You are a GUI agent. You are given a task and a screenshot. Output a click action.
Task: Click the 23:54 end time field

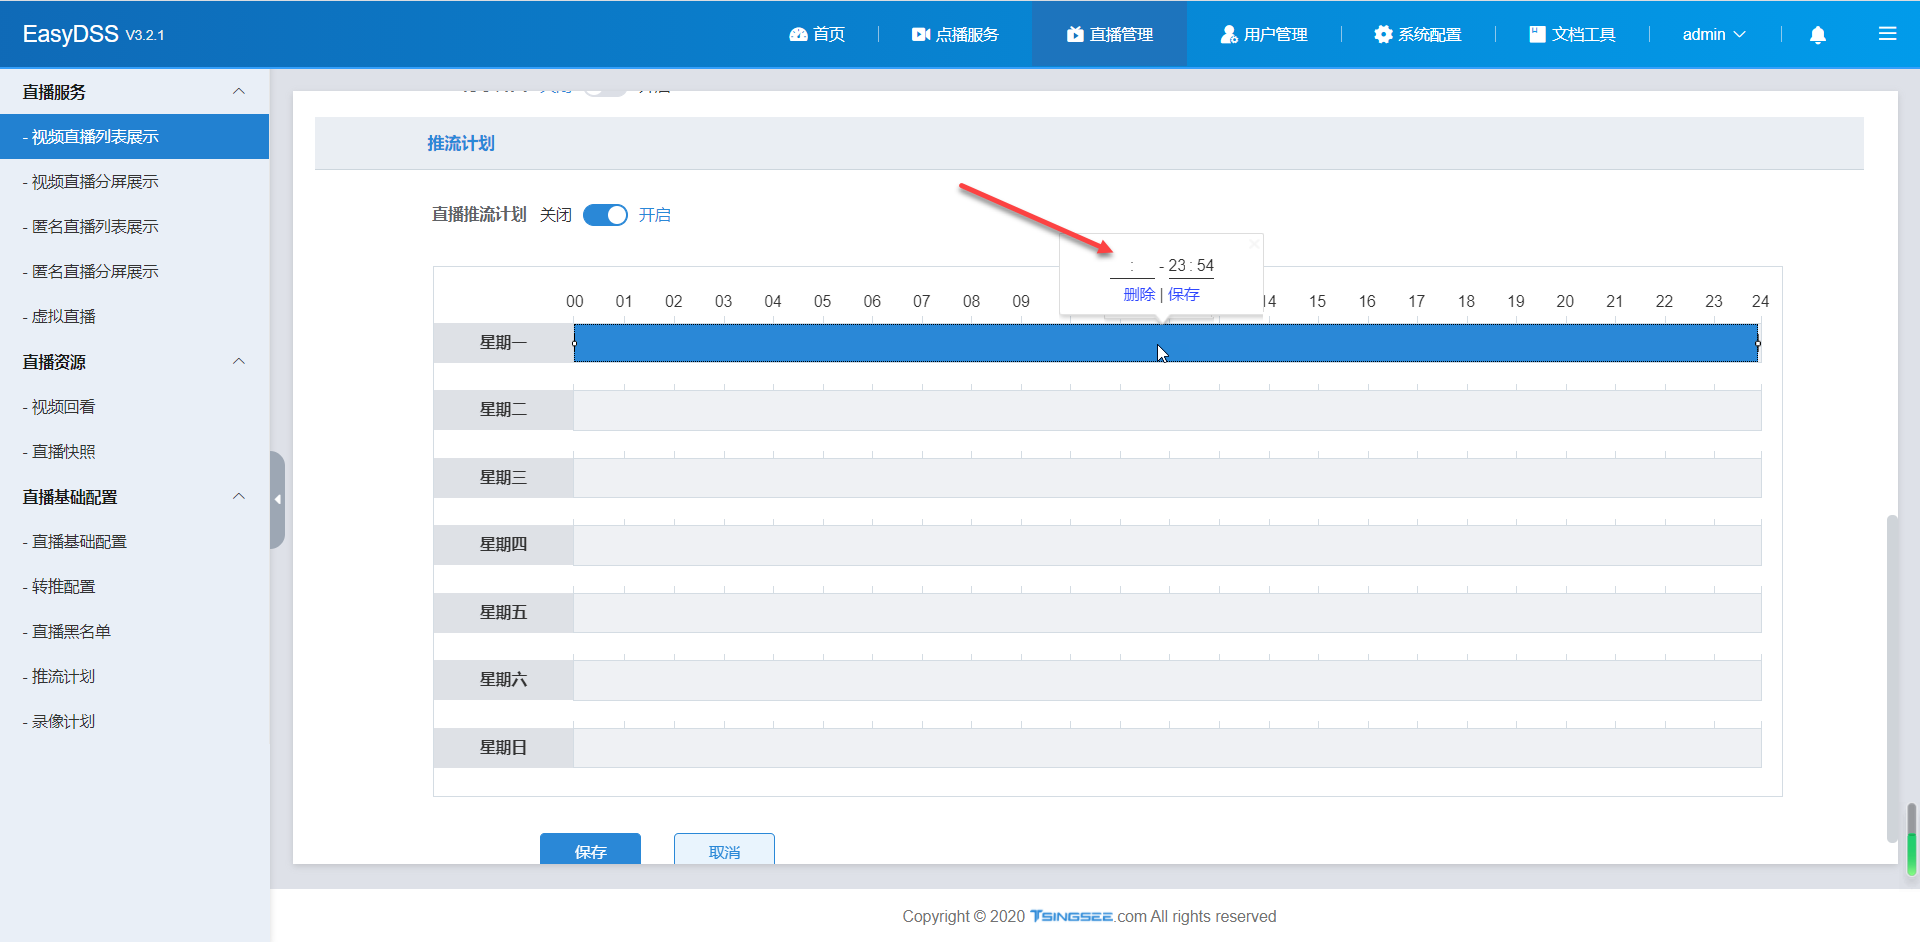(1191, 266)
